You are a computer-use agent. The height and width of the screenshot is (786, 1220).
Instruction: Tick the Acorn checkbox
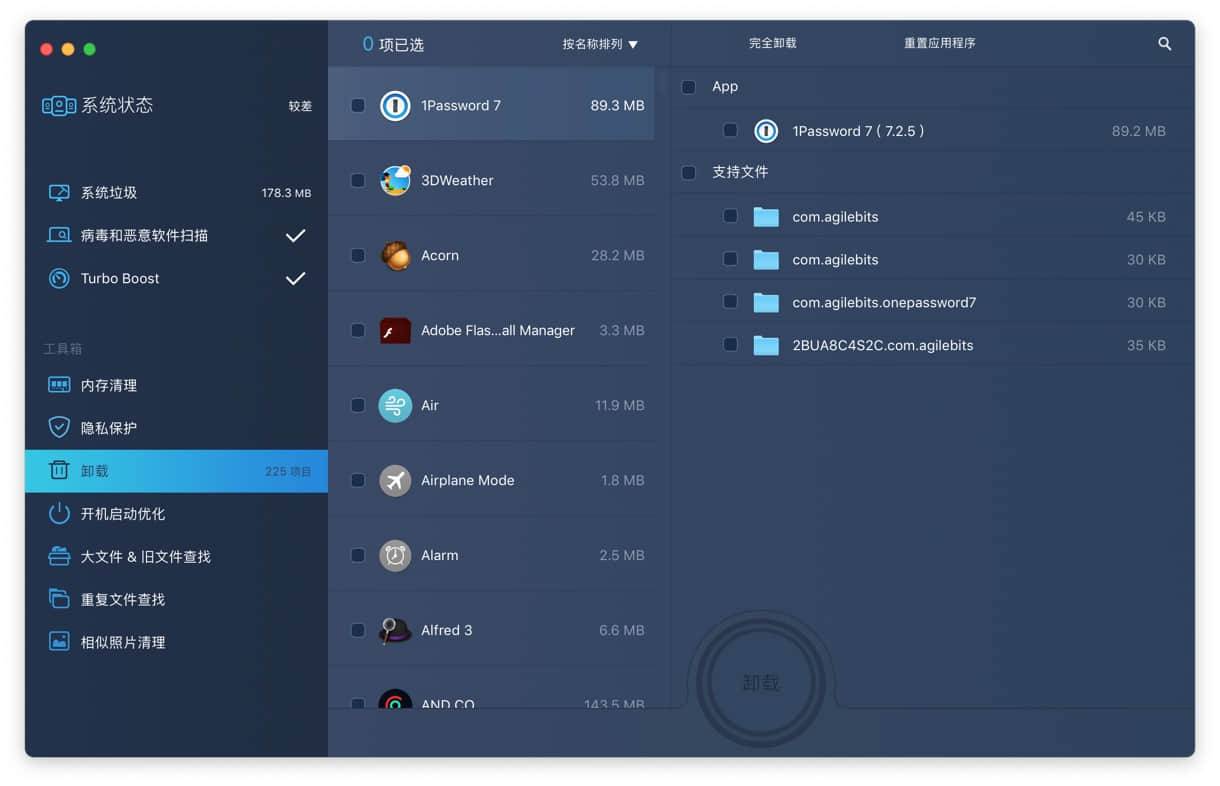(357, 255)
